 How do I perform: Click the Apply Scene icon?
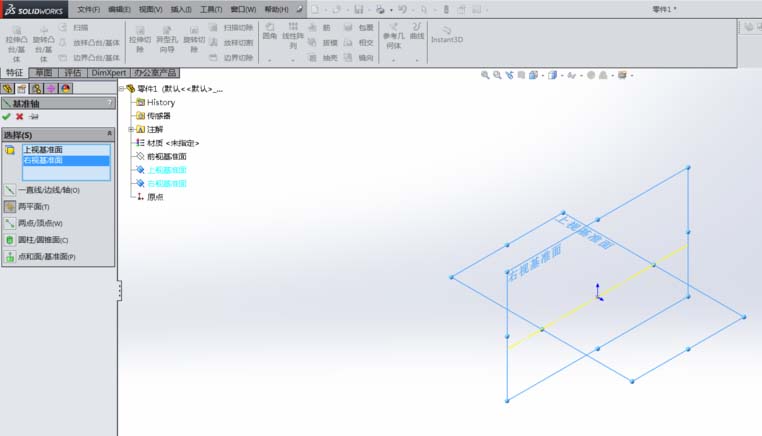pos(603,75)
